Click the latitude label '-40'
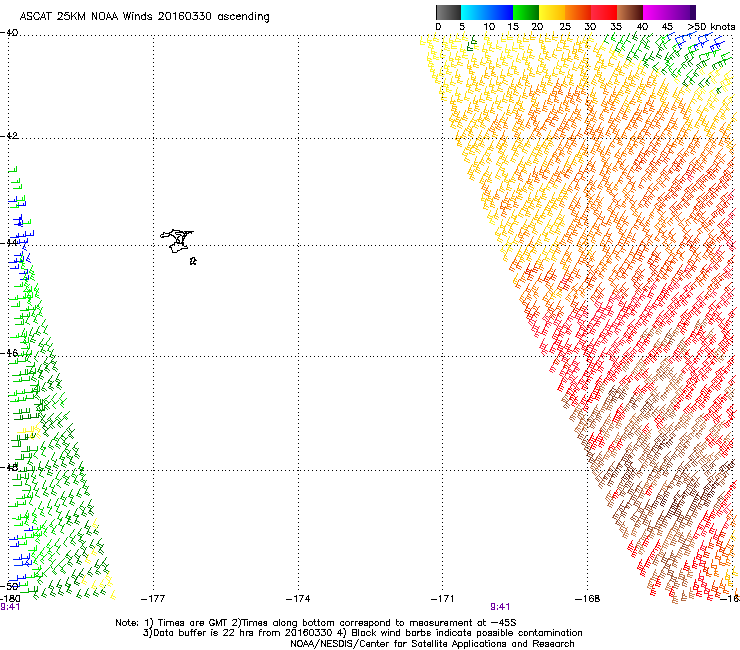740x650 pixels. [9, 33]
